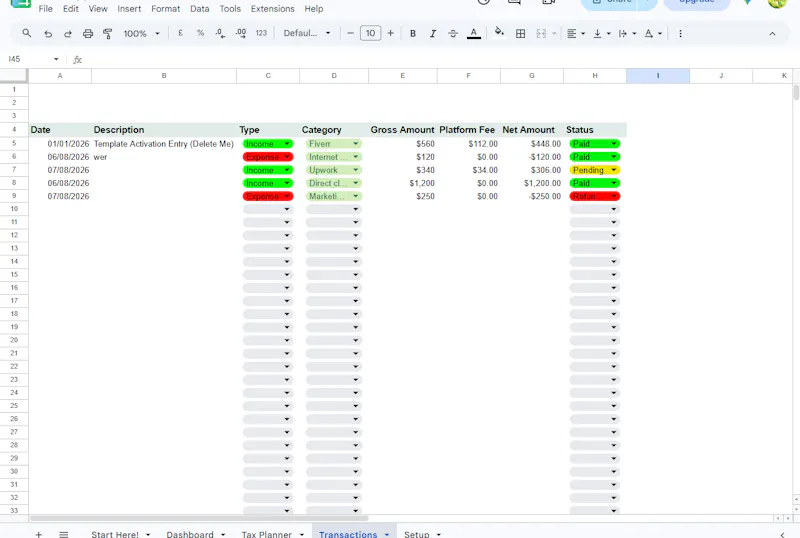Viewport: 800px width, 538px height.
Task: Switch to the Setup sheet tab
Action: click(416, 533)
